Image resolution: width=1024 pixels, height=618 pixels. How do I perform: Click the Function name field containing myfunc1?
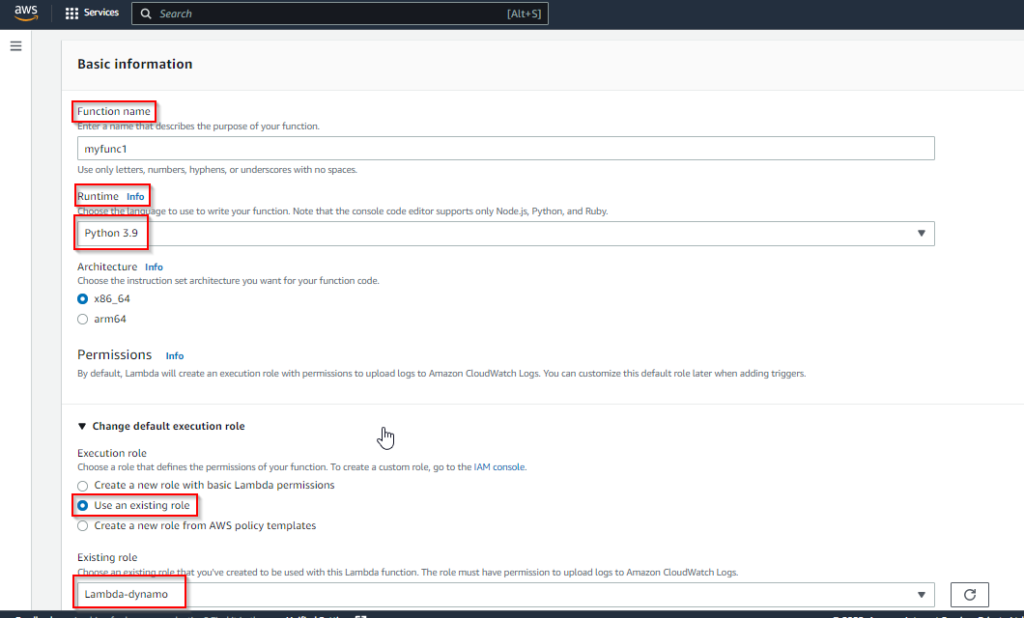505,149
